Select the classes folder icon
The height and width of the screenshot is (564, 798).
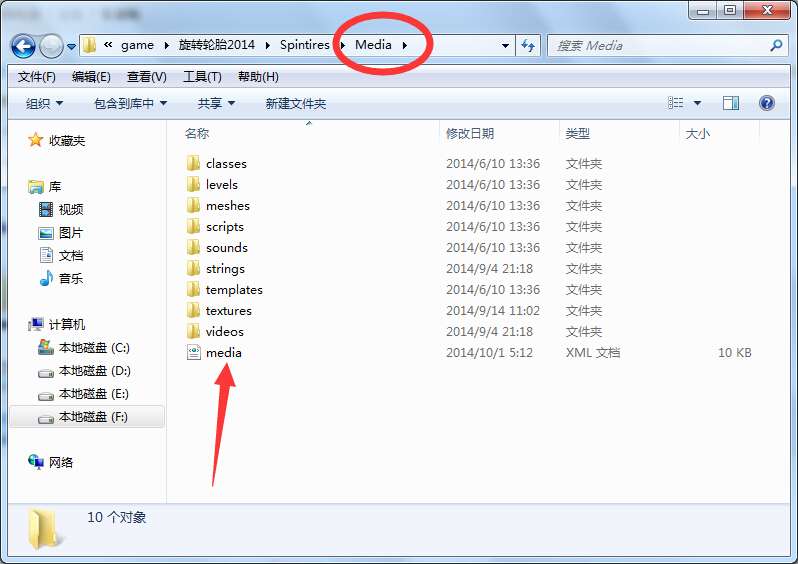pyautogui.click(x=193, y=163)
